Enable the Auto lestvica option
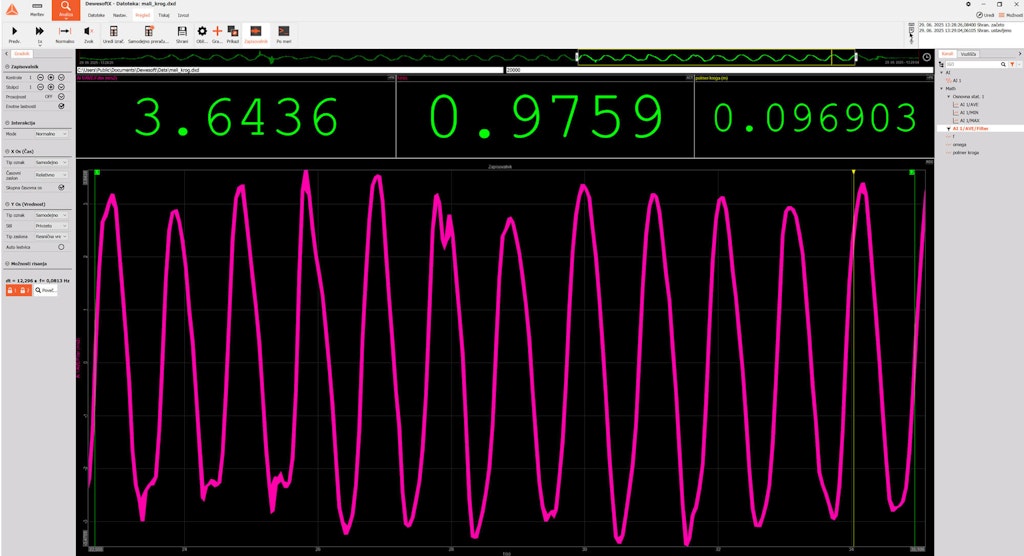 coord(61,246)
